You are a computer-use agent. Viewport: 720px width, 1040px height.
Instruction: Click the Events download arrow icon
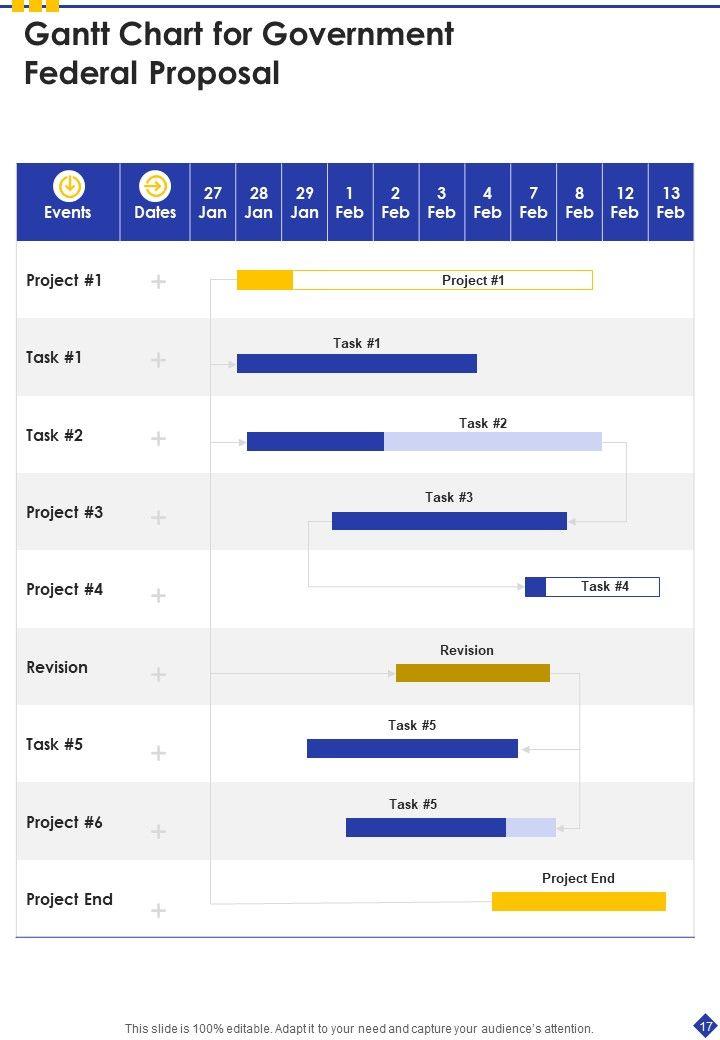pyautogui.click(x=68, y=186)
